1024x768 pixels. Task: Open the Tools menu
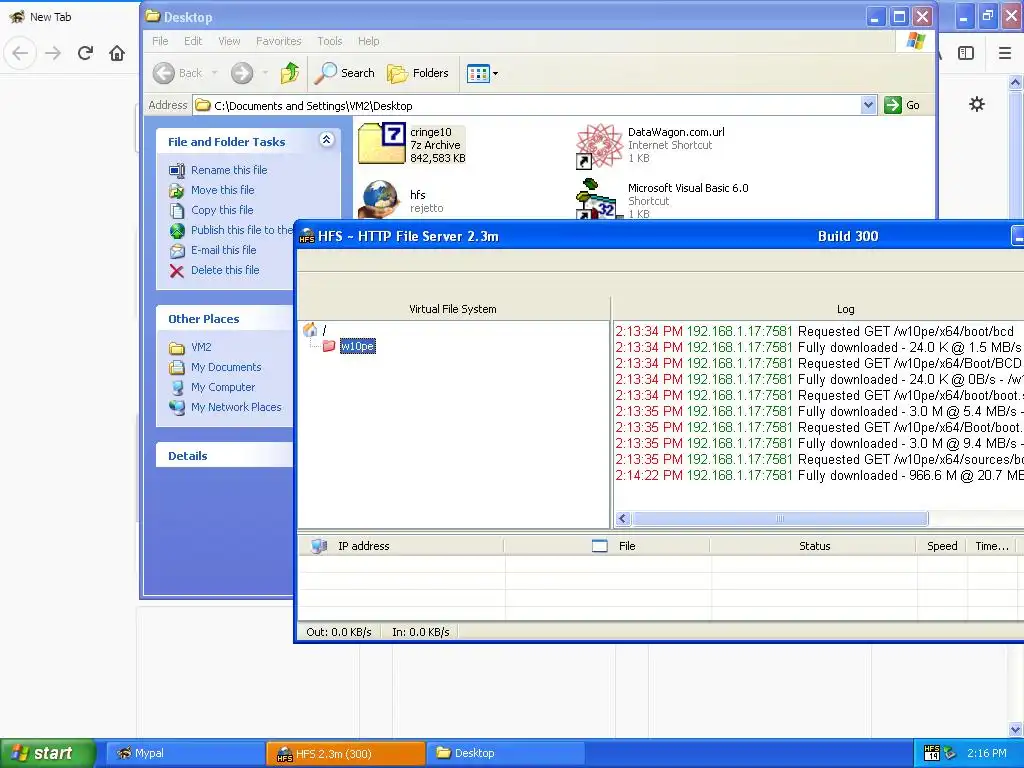point(330,41)
